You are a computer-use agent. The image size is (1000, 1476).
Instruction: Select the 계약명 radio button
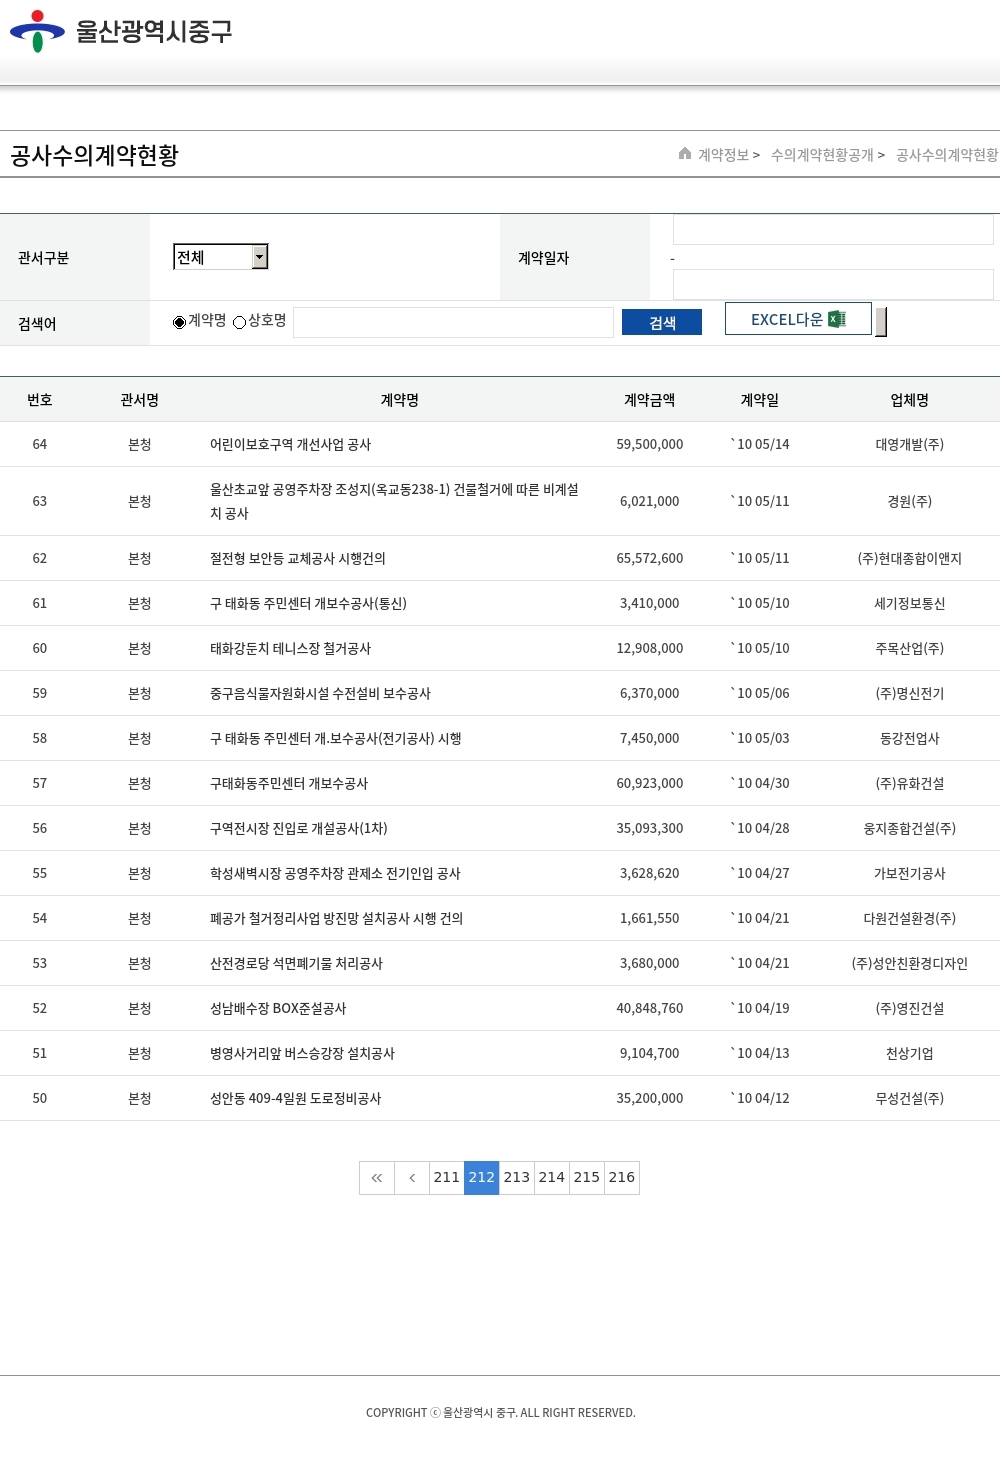pos(180,322)
